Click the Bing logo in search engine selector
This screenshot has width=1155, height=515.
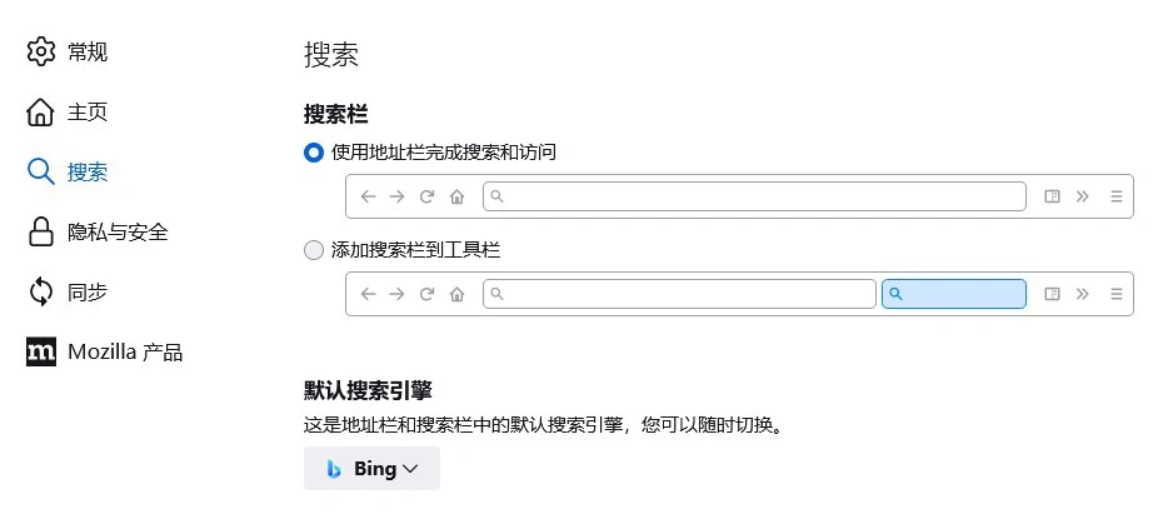[x=334, y=469]
